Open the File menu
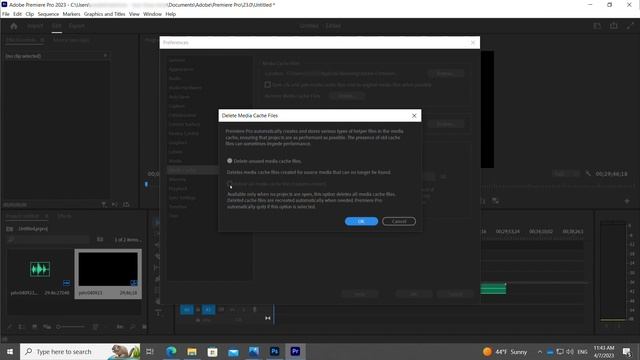Screen dimensions: 640x360 pyautogui.click(x=6, y=14)
